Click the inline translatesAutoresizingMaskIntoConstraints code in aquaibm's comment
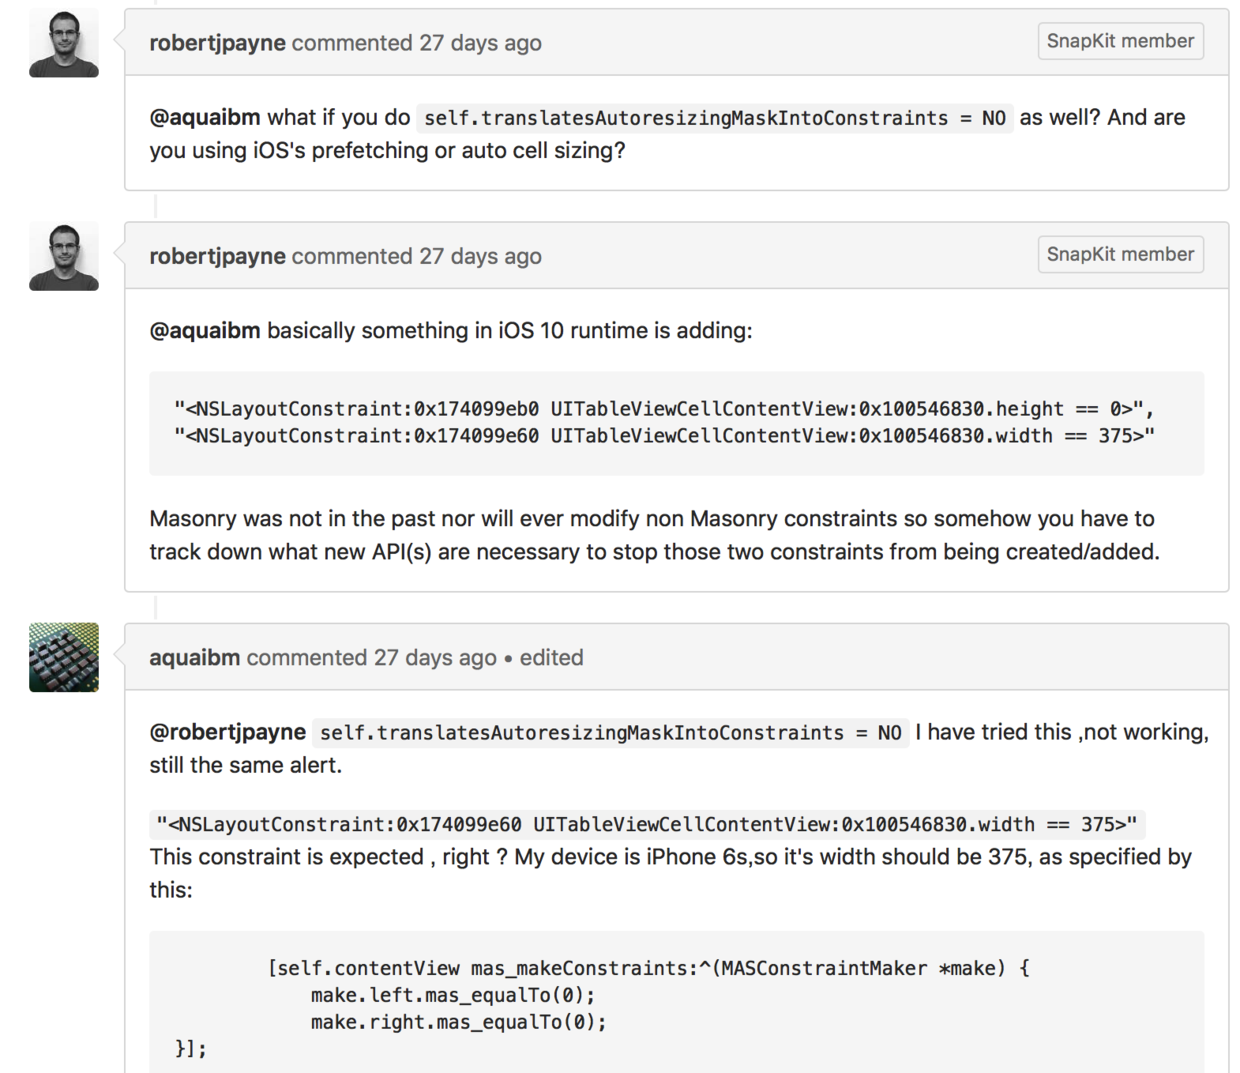Image resolution: width=1240 pixels, height=1073 pixels. [x=610, y=733]
